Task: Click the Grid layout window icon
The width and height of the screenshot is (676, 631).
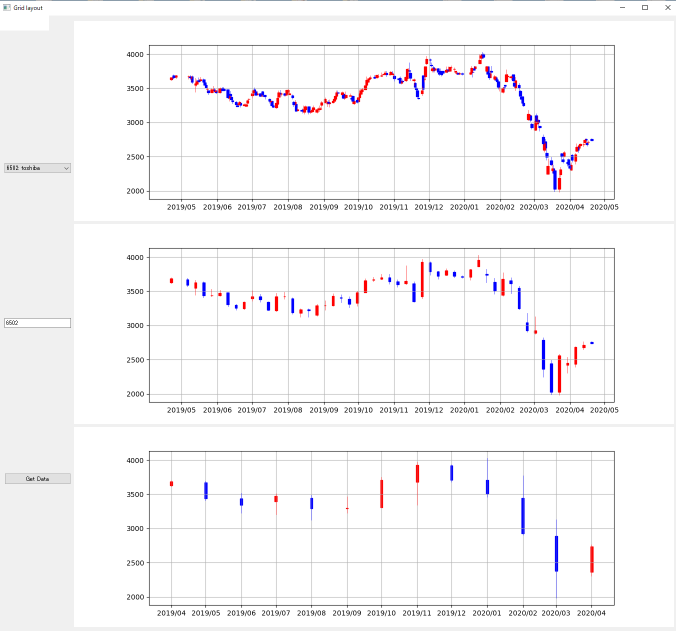Action: coord(6,7)
